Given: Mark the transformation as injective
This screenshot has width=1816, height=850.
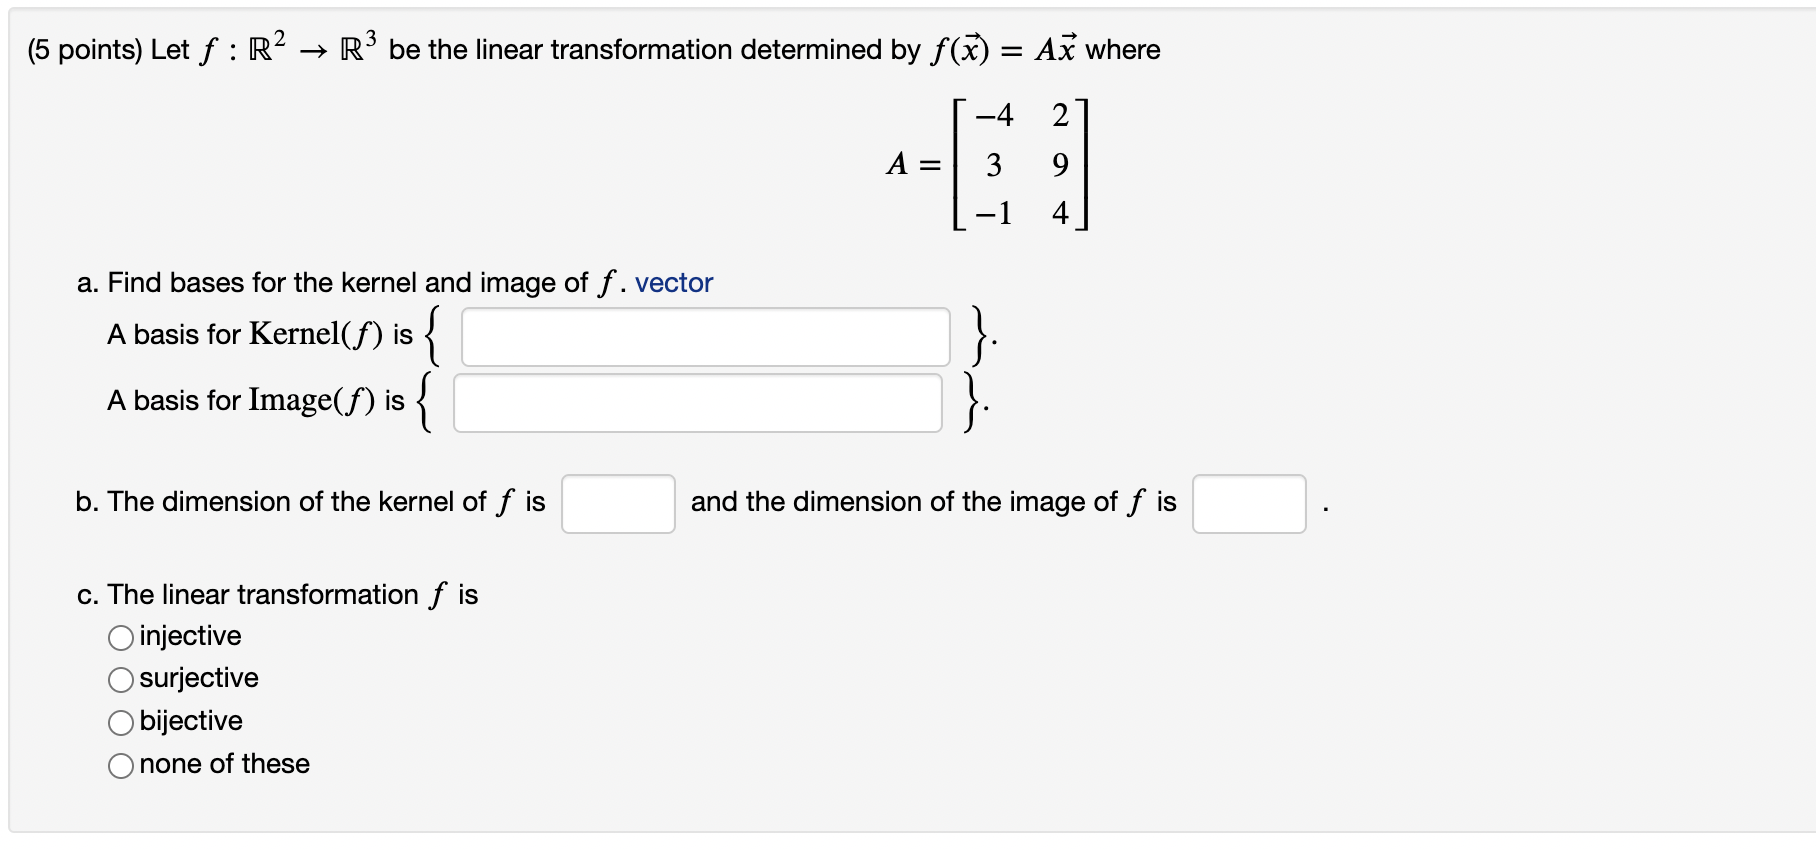Looking at the screenshot, I should point(120,636).
